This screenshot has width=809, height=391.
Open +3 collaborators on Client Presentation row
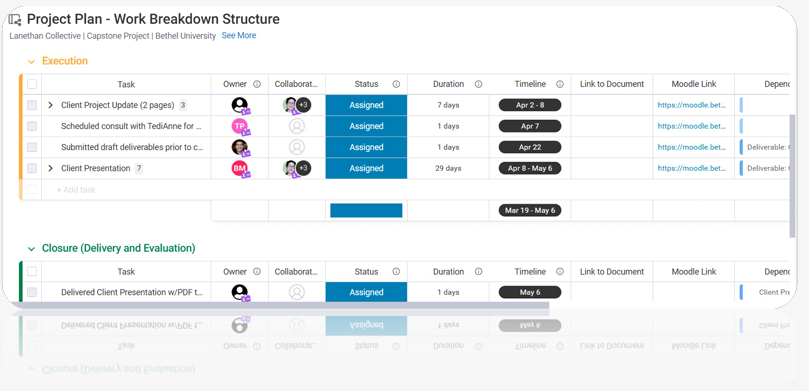[303, 168]
